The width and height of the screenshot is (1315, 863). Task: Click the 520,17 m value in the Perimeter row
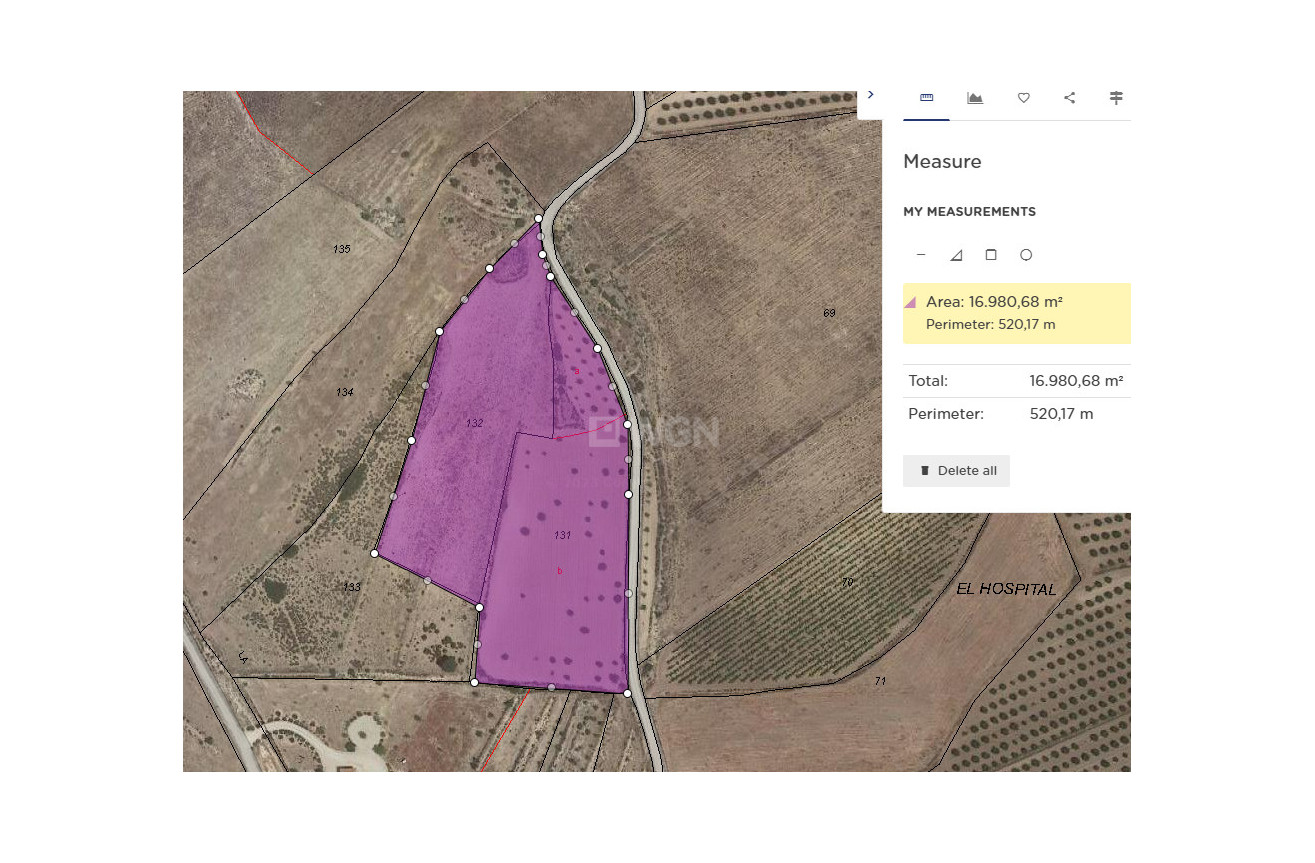1061,413
